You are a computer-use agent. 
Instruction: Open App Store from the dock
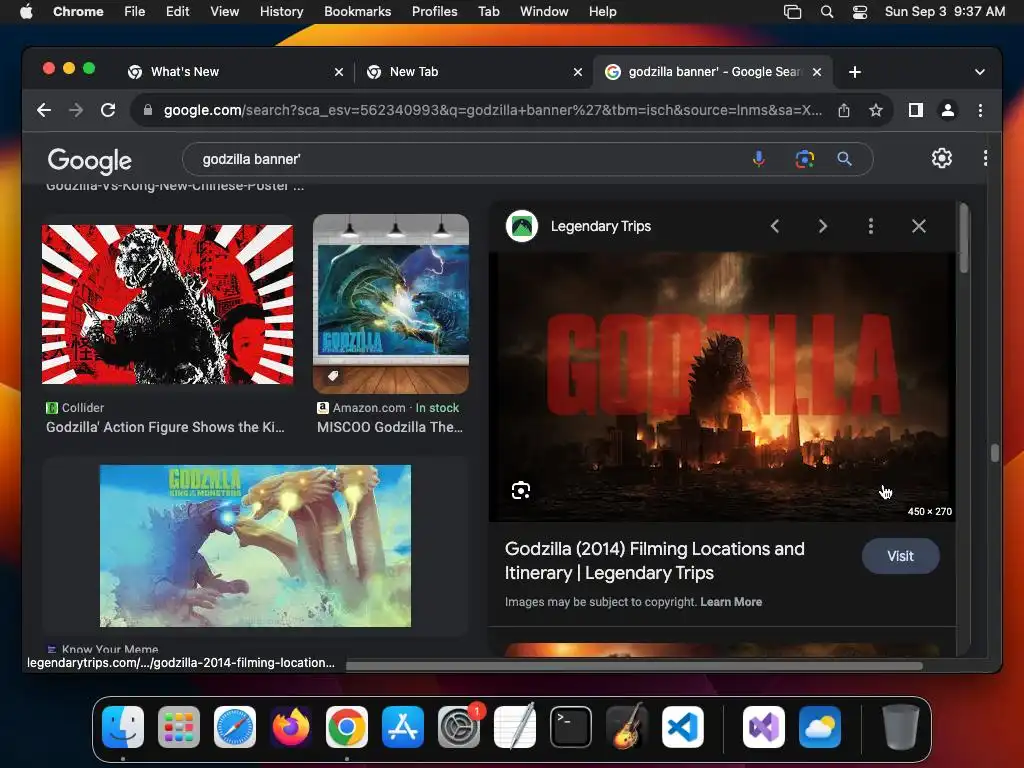pyautogui.click(x=403, y=727)
